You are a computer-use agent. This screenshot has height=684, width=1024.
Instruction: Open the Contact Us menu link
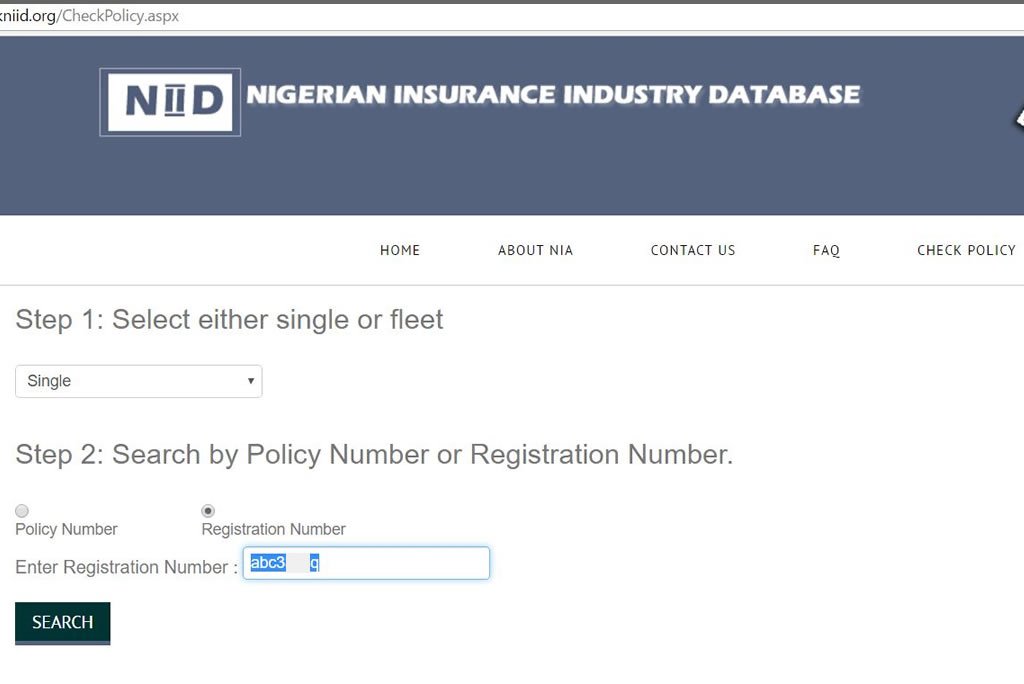(x=693, y=250)
